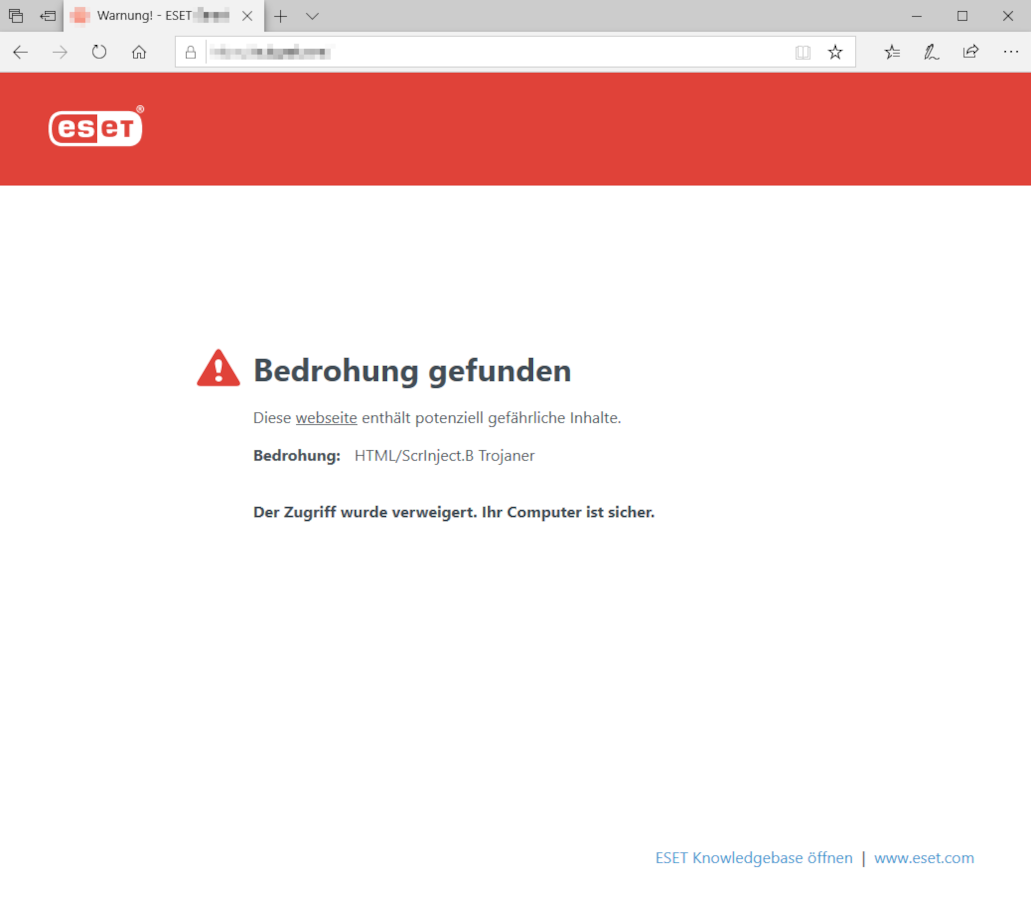Click the ESET logo in the header
1031x903 pixels.
point(95,128)
